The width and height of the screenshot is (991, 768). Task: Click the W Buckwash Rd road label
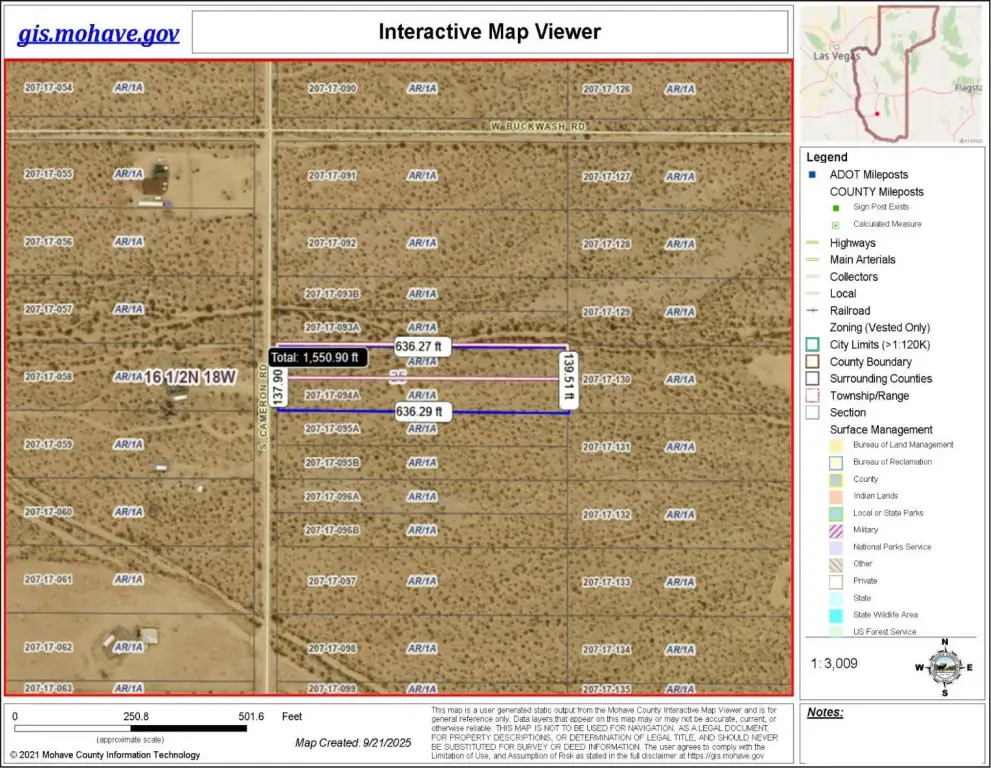[537, 127]
